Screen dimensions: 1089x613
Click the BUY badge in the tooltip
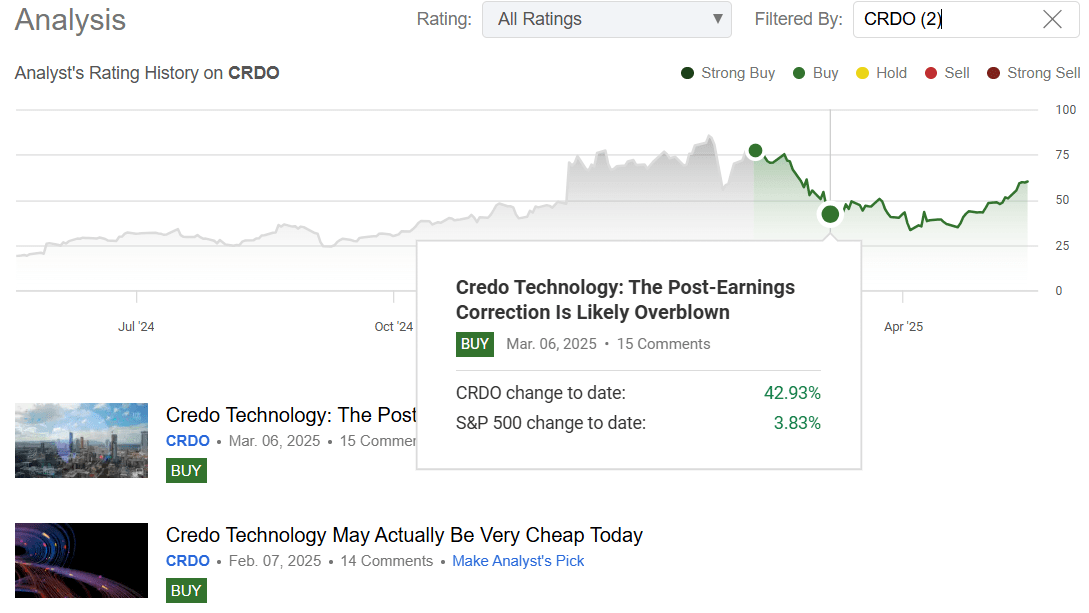tap(475, 344)
